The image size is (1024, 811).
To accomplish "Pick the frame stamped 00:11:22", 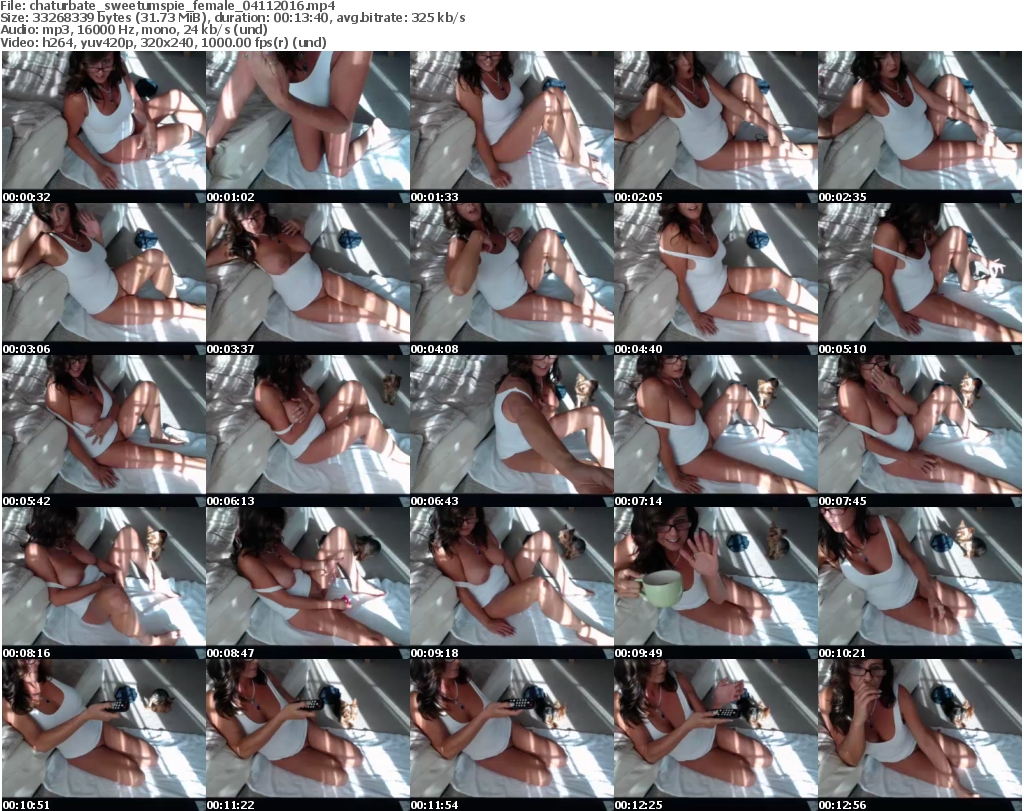I will tap(308, 735).
